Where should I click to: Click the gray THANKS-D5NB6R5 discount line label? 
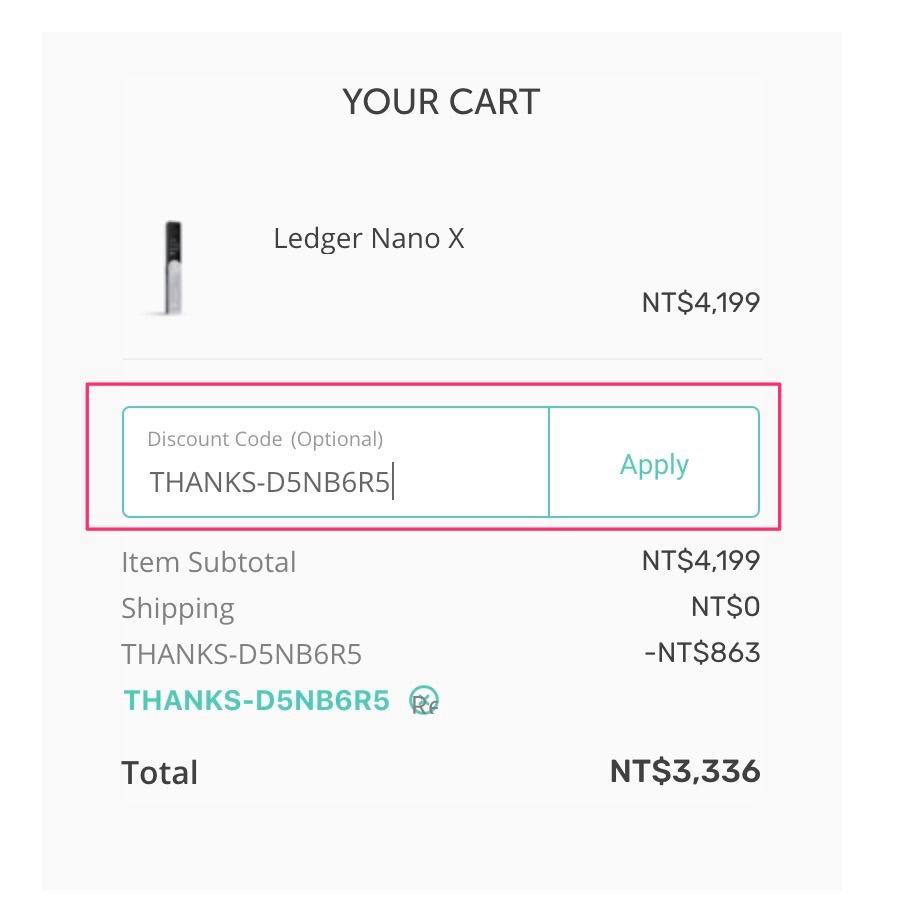click(241, 654)
